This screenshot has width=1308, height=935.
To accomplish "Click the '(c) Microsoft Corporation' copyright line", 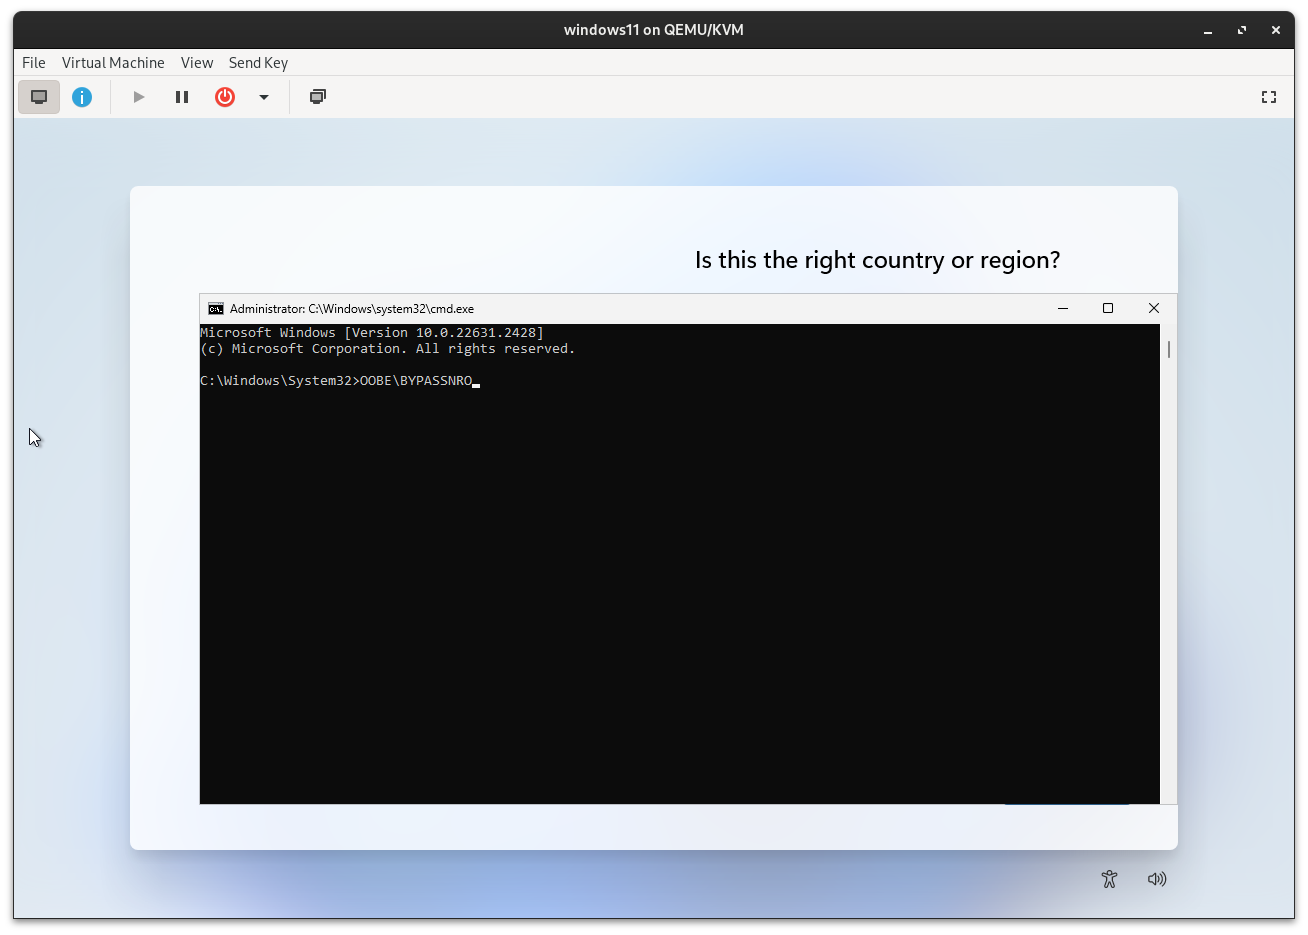I will pyautogui.click(x=388, y=349).
